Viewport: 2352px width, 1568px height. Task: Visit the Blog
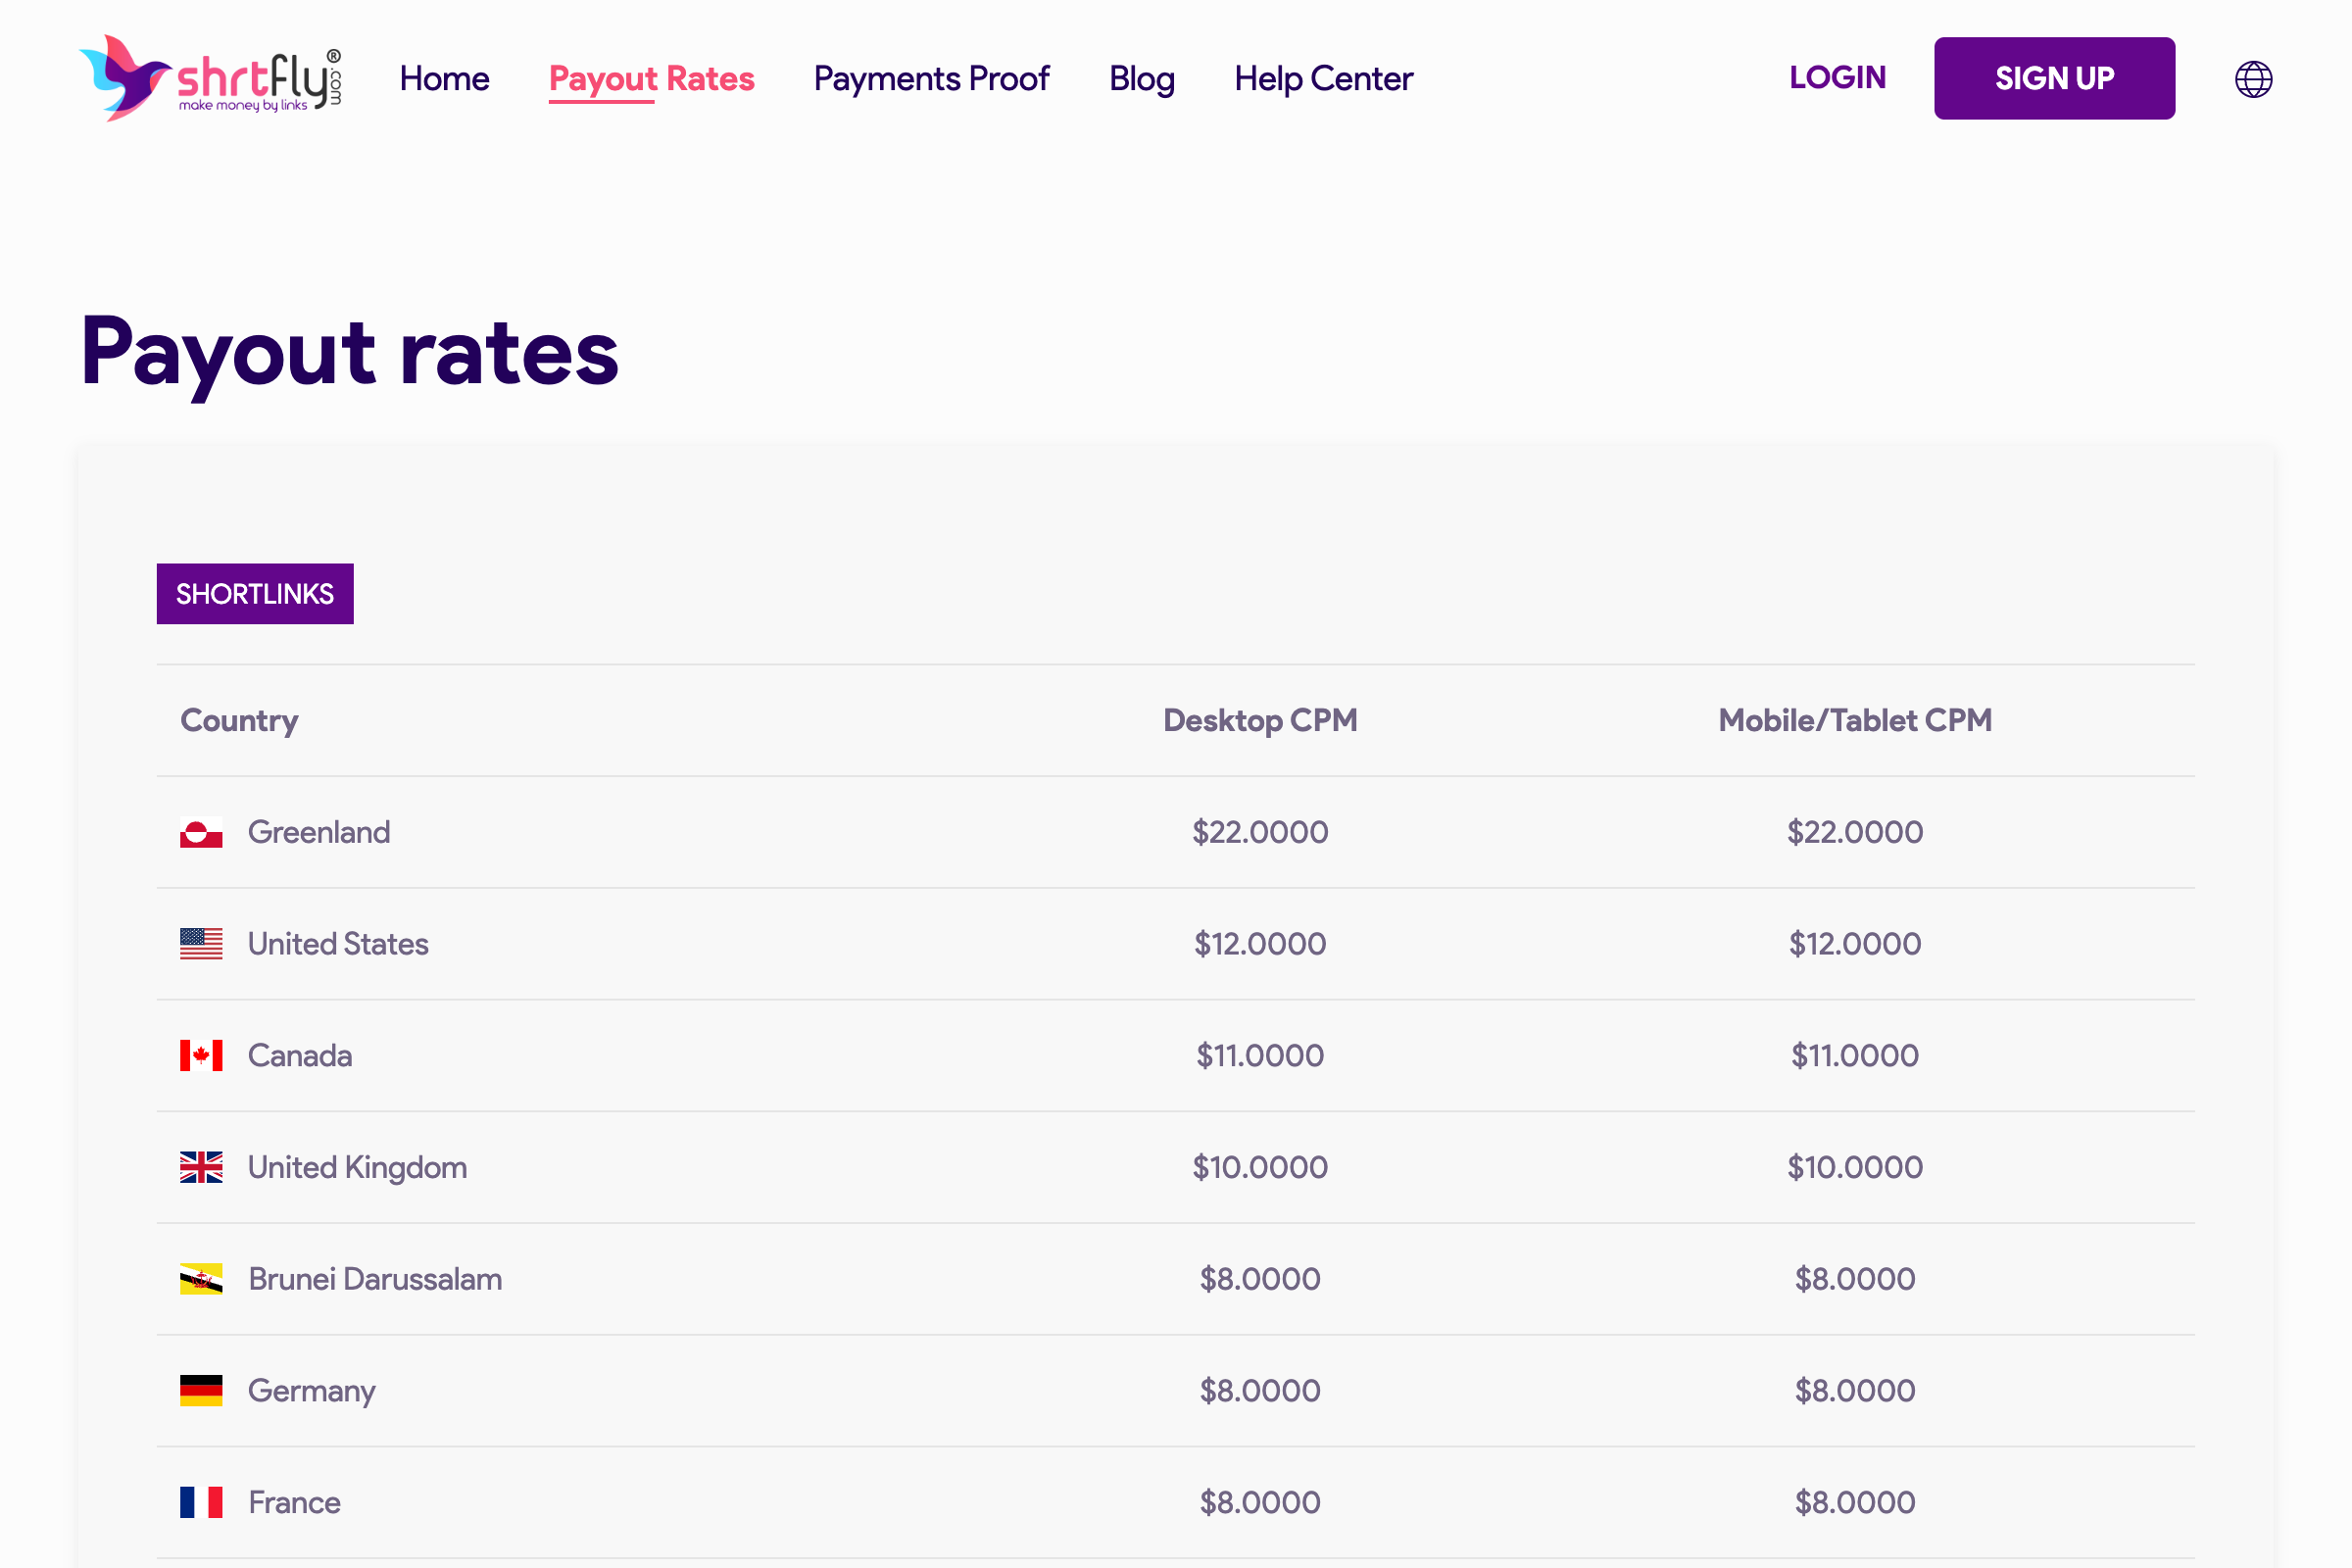[x=1141, y=79]
